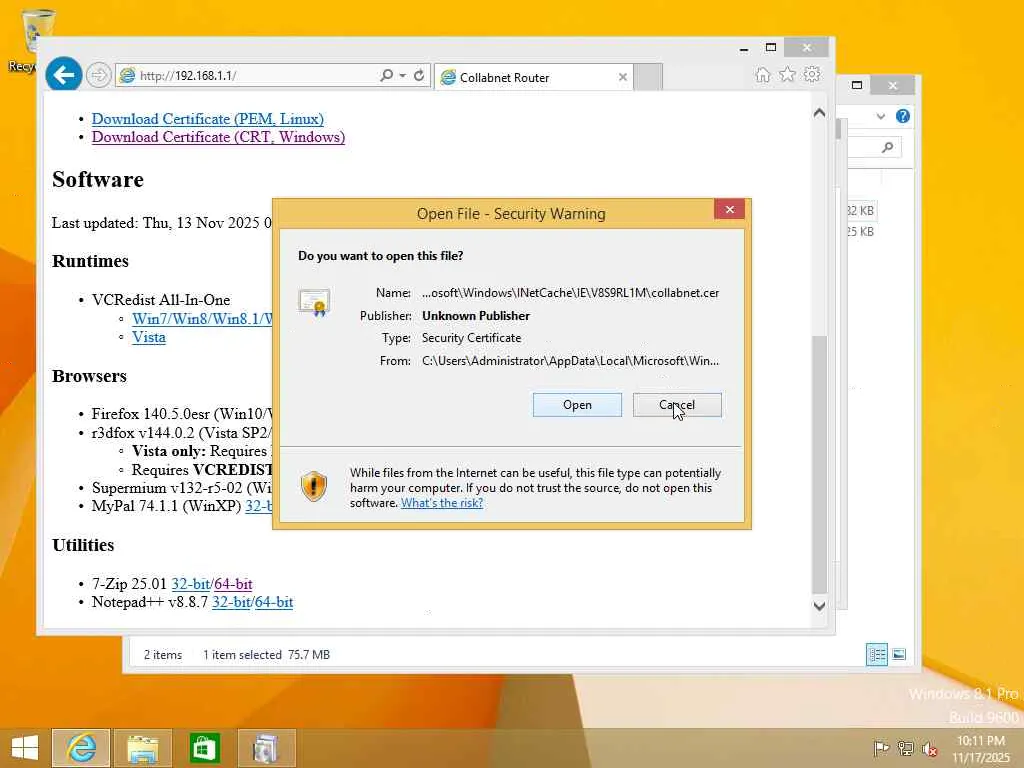Click the Home icon in Internet Explorer

tap(762, 74)
